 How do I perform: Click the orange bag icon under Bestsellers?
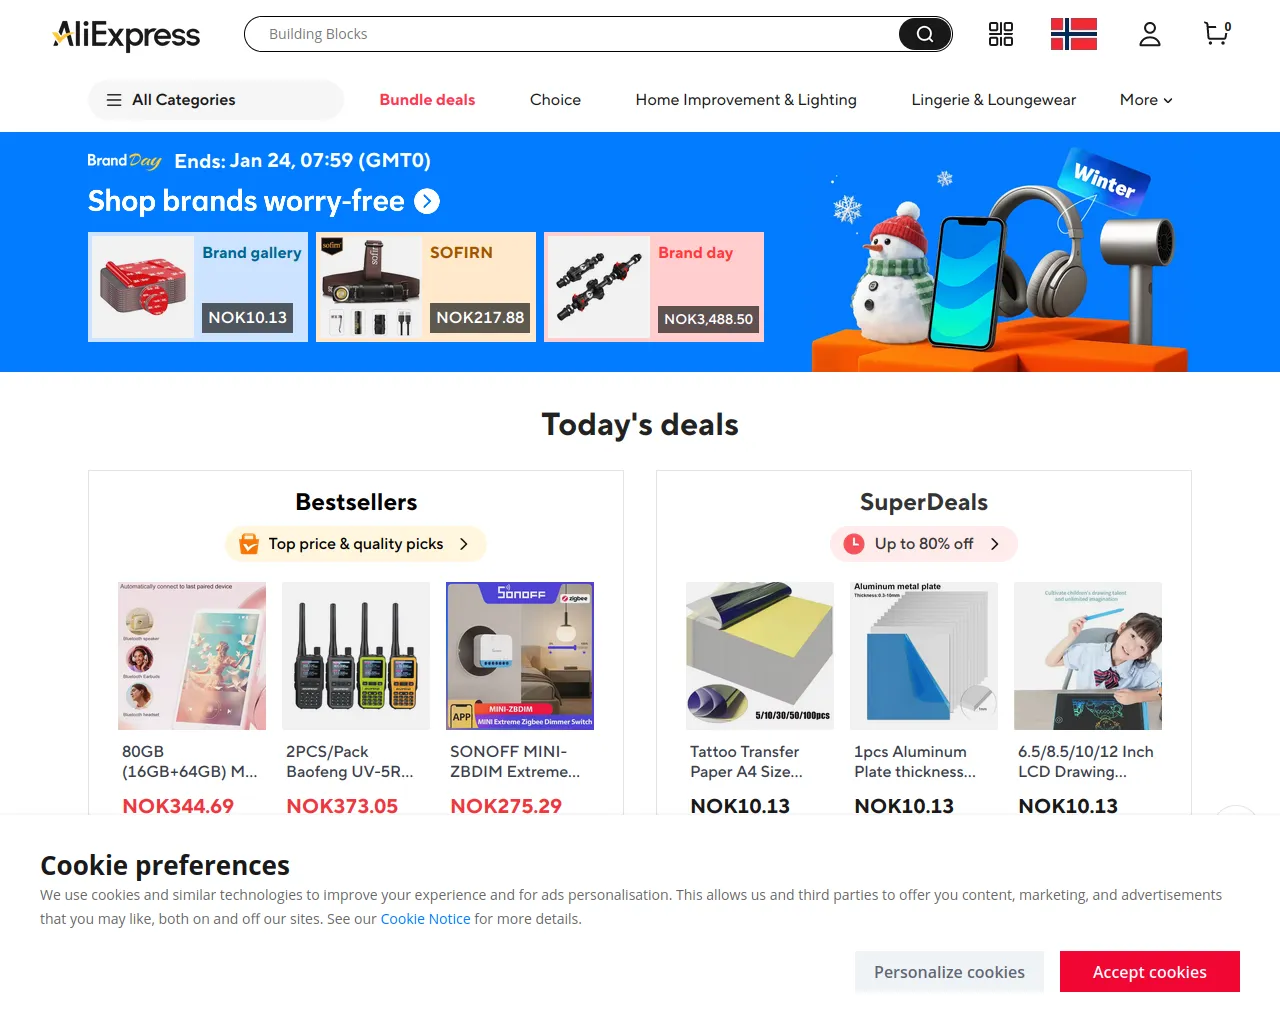coord(249,544)
